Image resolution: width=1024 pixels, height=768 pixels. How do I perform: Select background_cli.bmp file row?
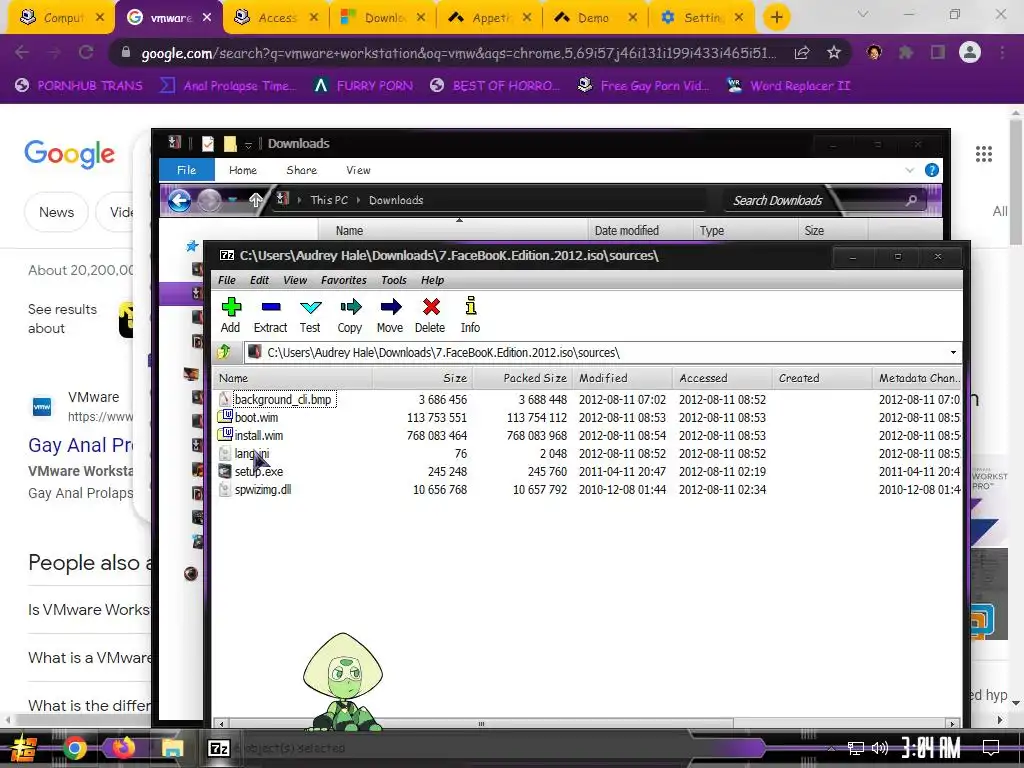point(588,400)
